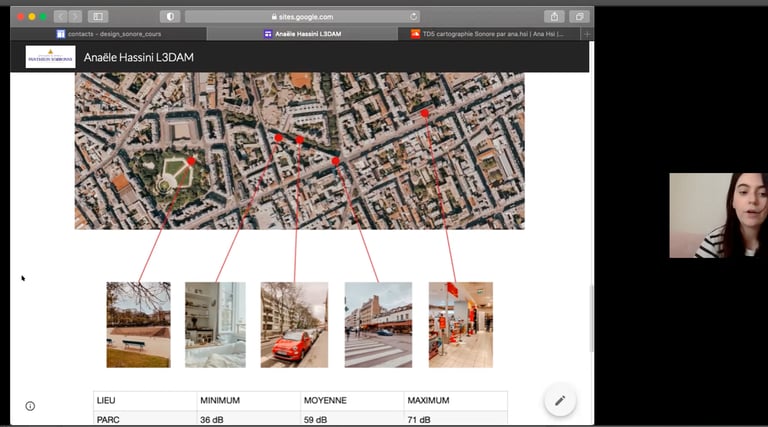Screen dimensions: 768x427
Task: Reload the page with refresh icon
Action: (x=413, y=17)
